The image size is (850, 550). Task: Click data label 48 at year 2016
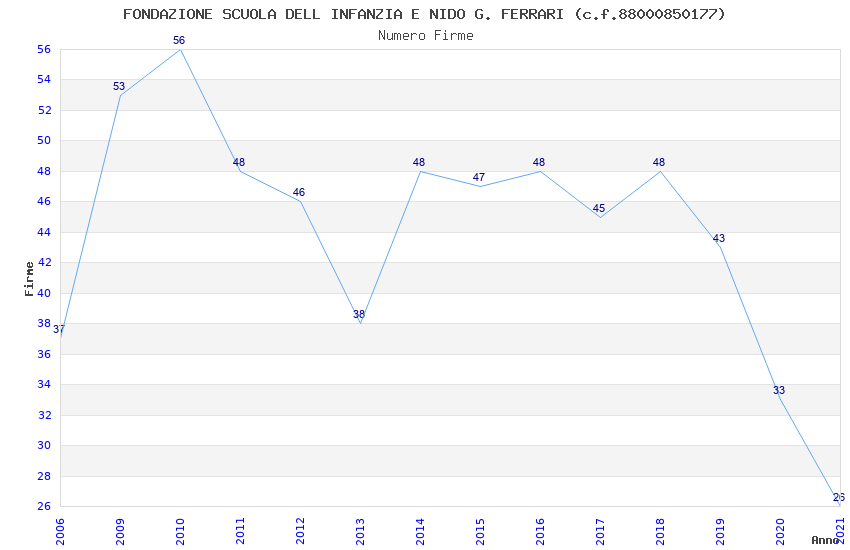pos(539,162)
